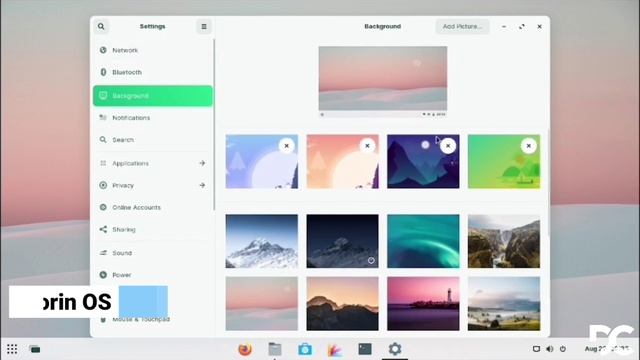
Task: Click the Search magnifier sidebar icon
Action: point(103,140)
